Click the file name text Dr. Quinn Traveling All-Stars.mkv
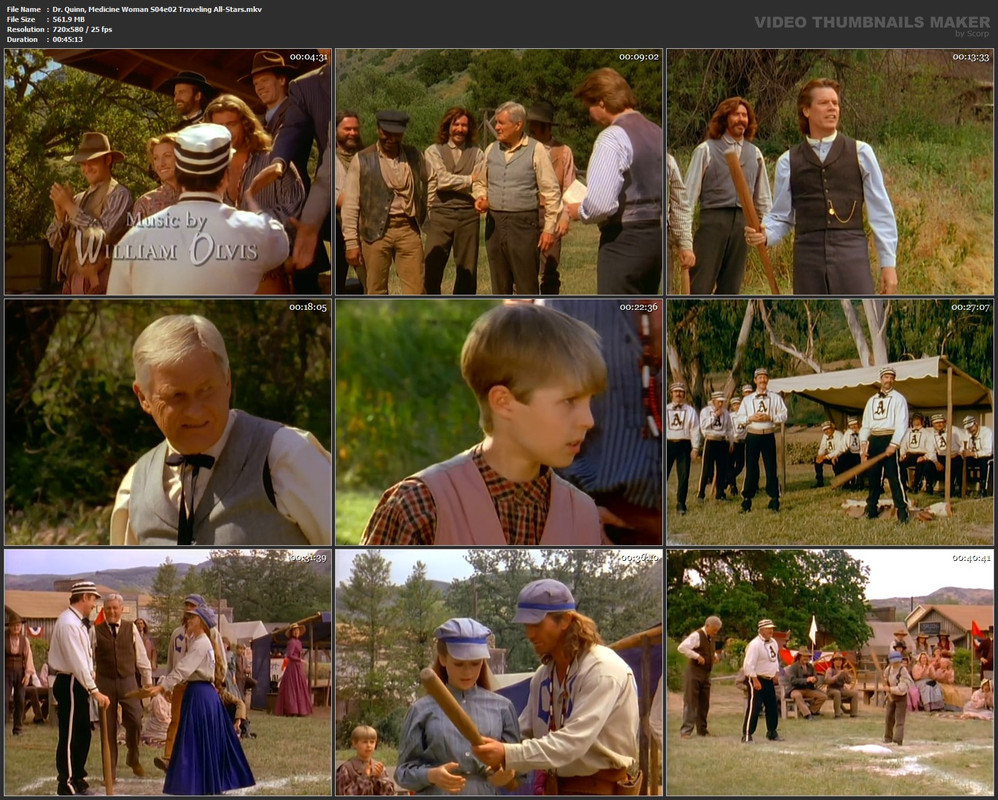The width and height of the screenshot is (998, 800). coord(157,10)
